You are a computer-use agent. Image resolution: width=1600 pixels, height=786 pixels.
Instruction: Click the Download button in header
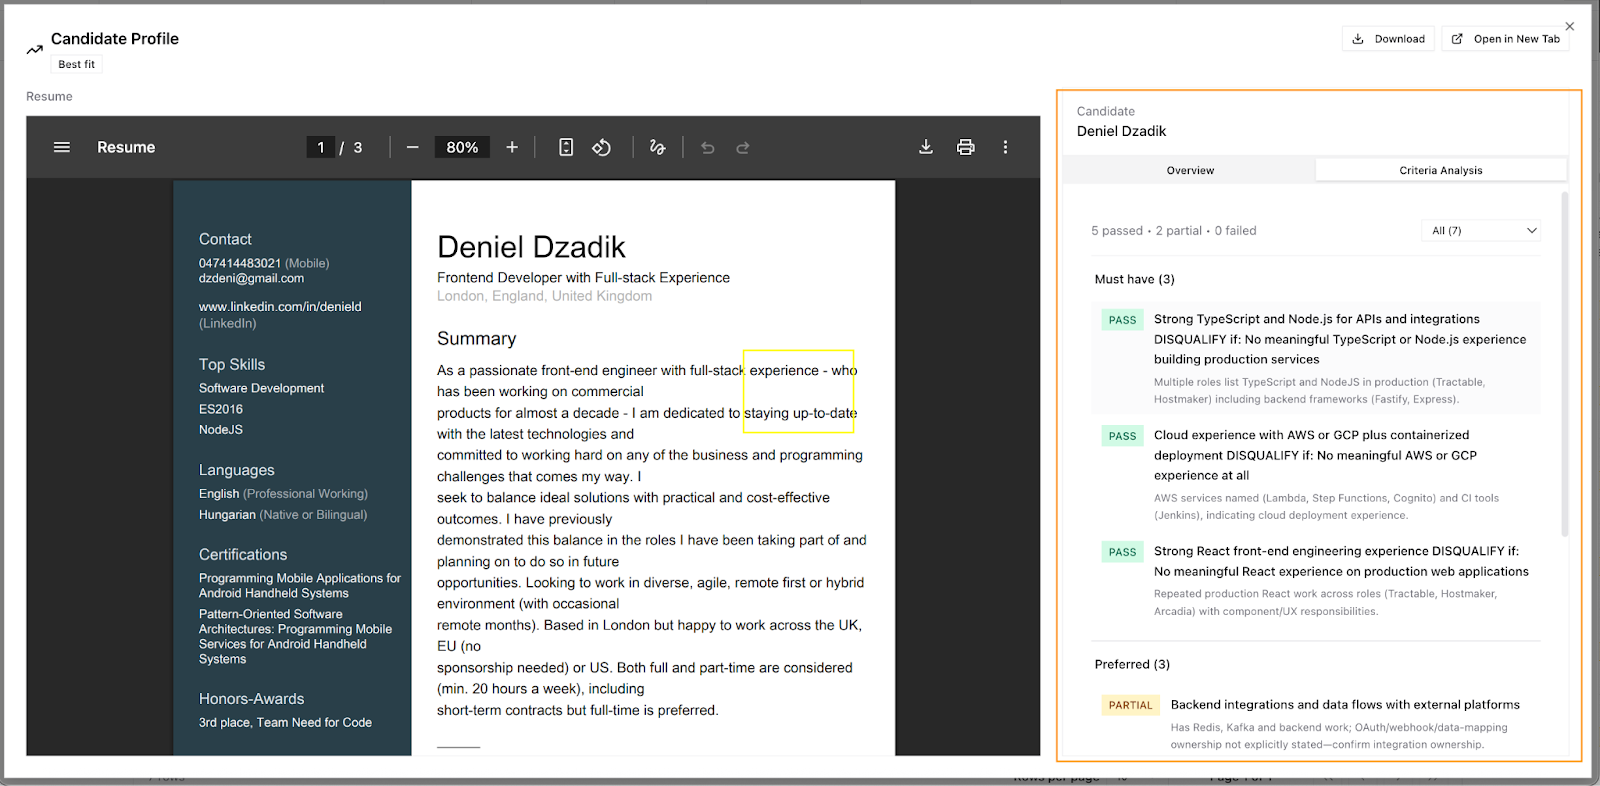(1388, 39)
